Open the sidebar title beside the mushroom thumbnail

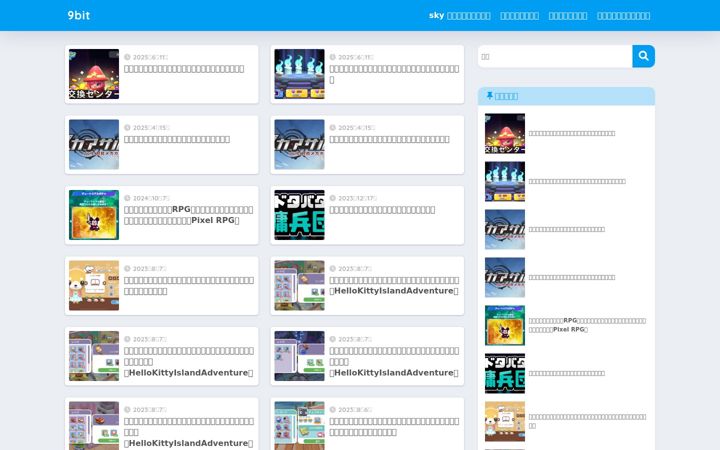[x=572, y=133]
